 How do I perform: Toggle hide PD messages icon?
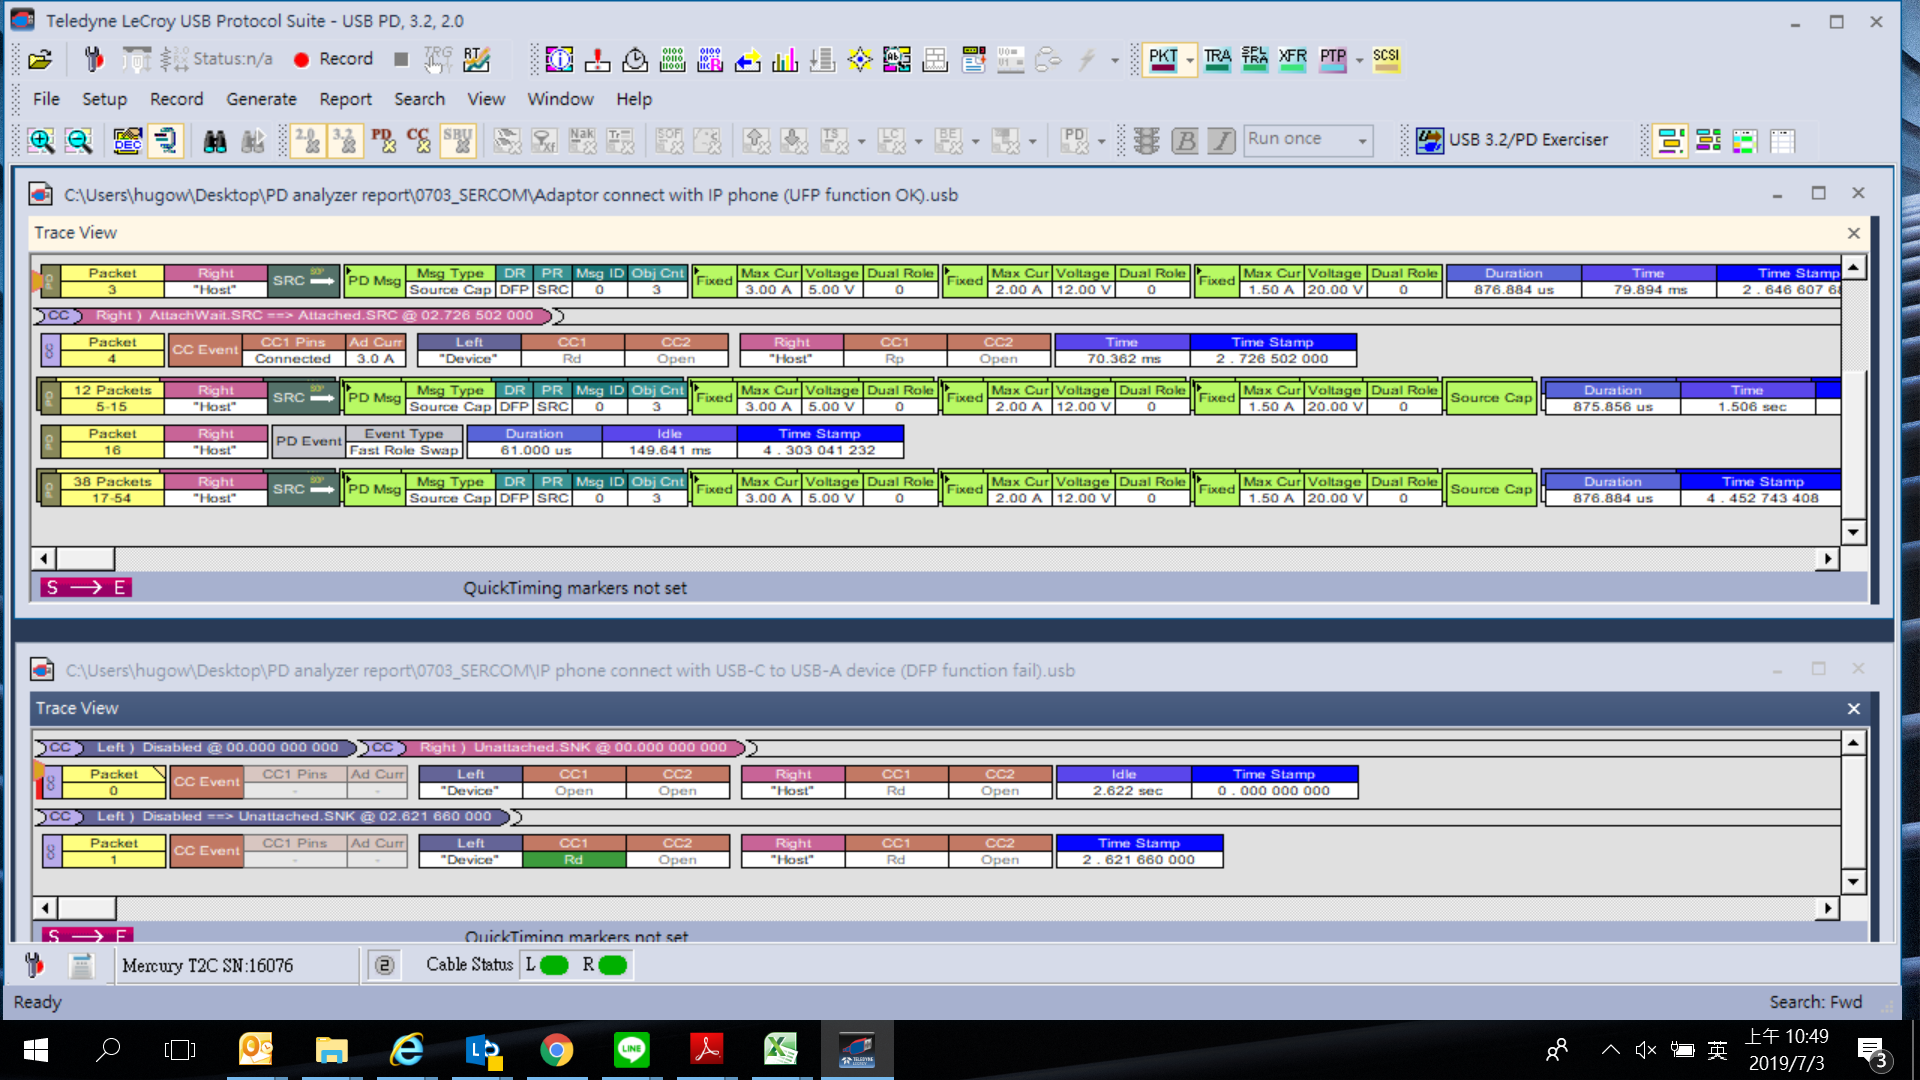click(x=383, y=141)
